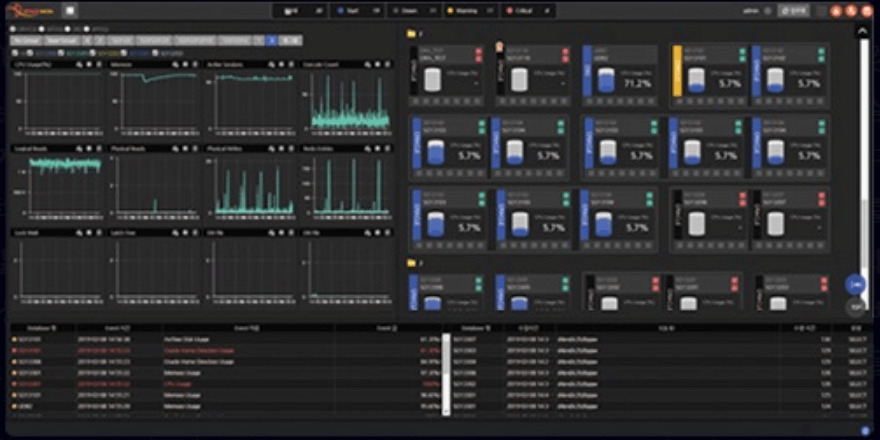880x440 pixels.
Task: Select the first radio option above No Group
Action: 13,28
